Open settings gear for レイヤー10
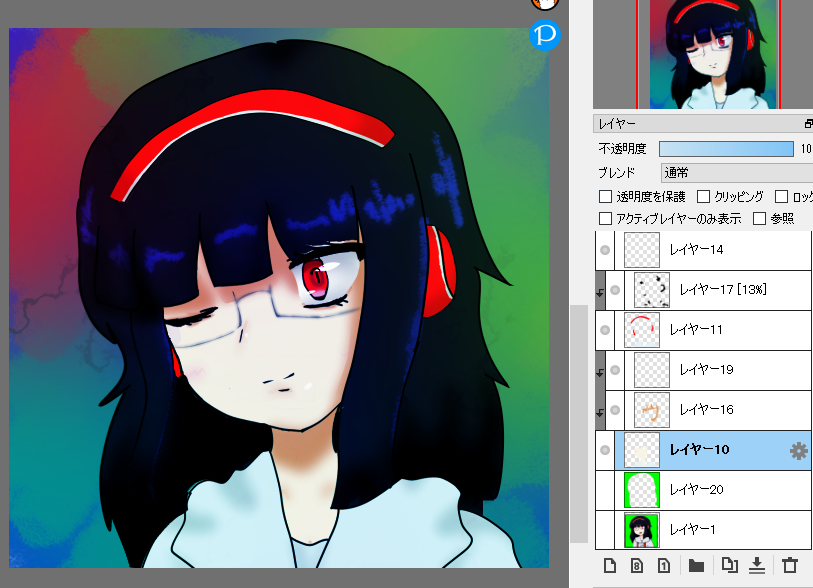This screenshot has width=813, height=588. click(x=798, y=451)
